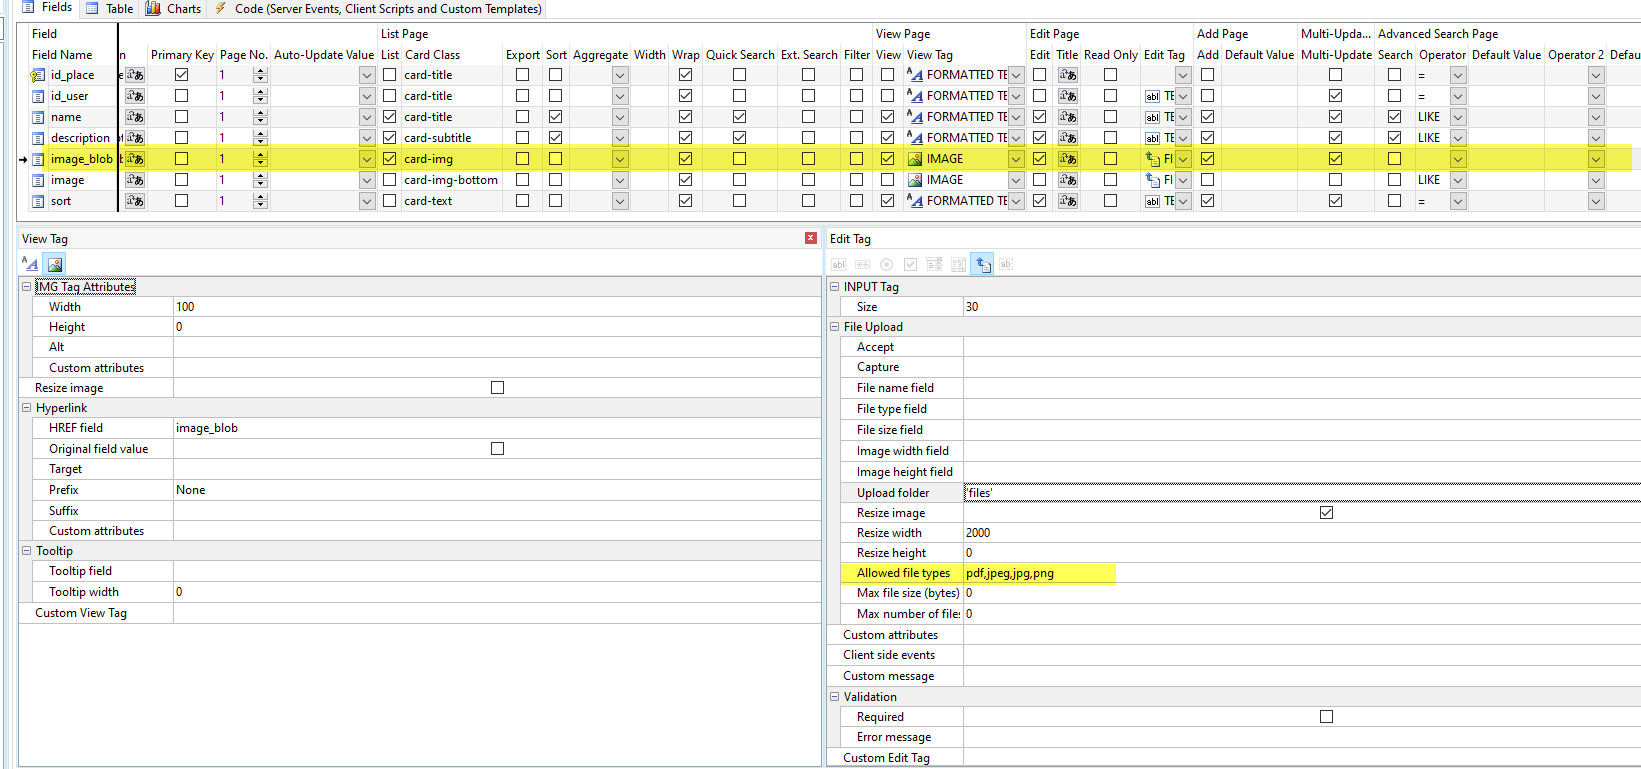Choose the Checkbox edit tag icon

(x=910, y=264)
